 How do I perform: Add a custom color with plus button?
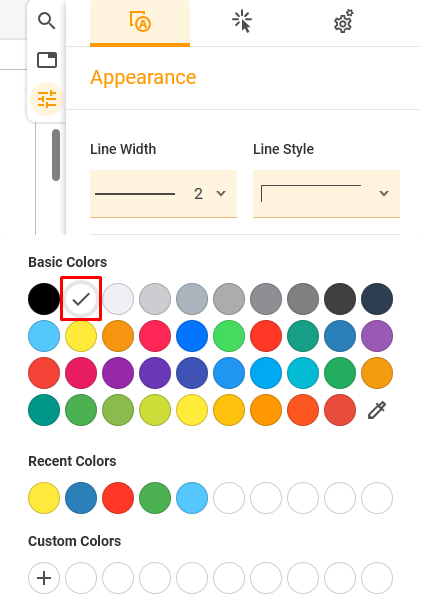point(44,578)
